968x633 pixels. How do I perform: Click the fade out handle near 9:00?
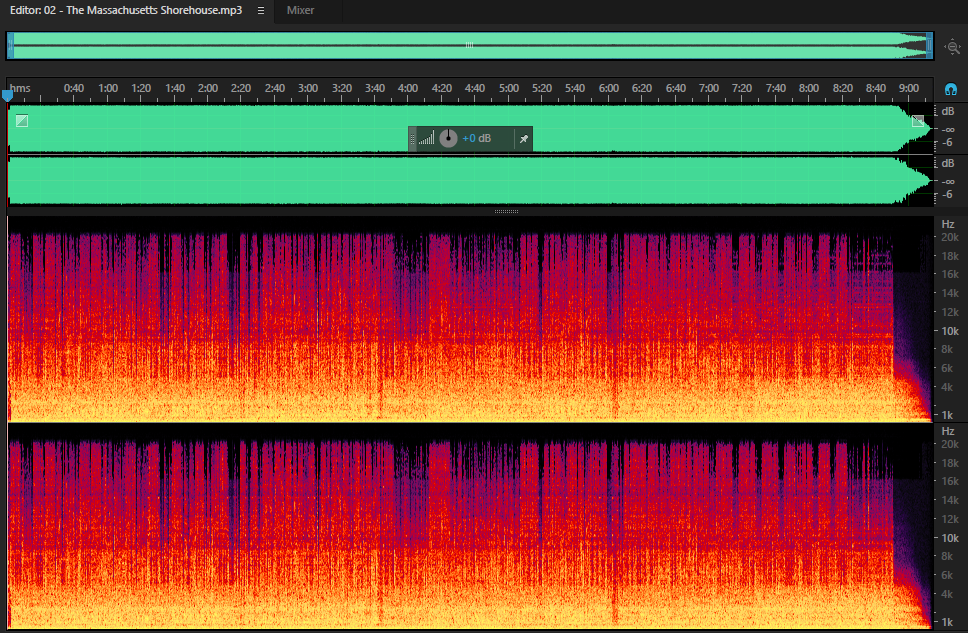point(918,121)
